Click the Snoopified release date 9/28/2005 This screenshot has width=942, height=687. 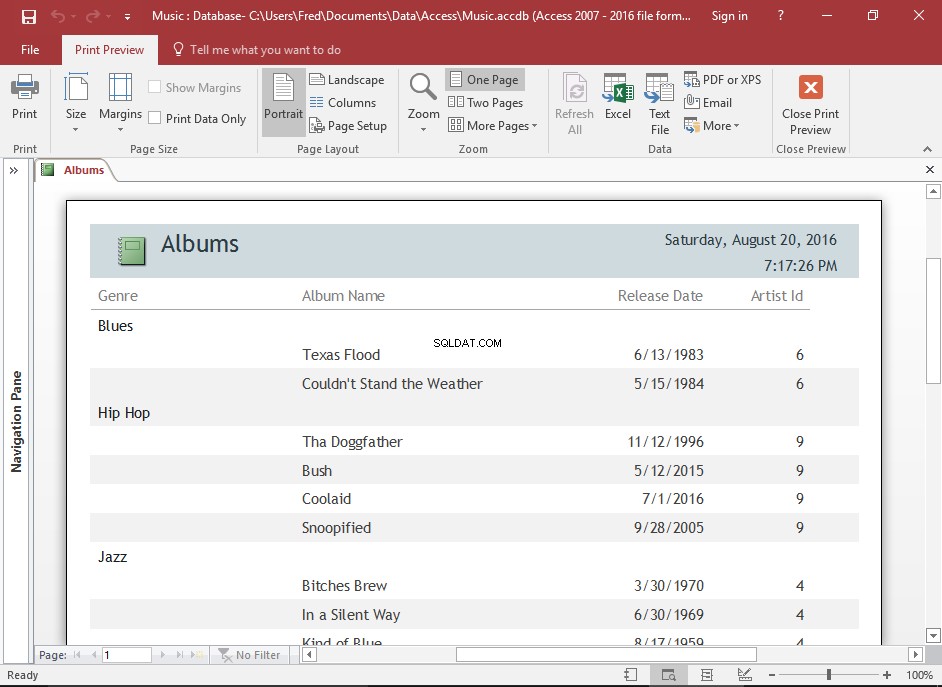669,527
